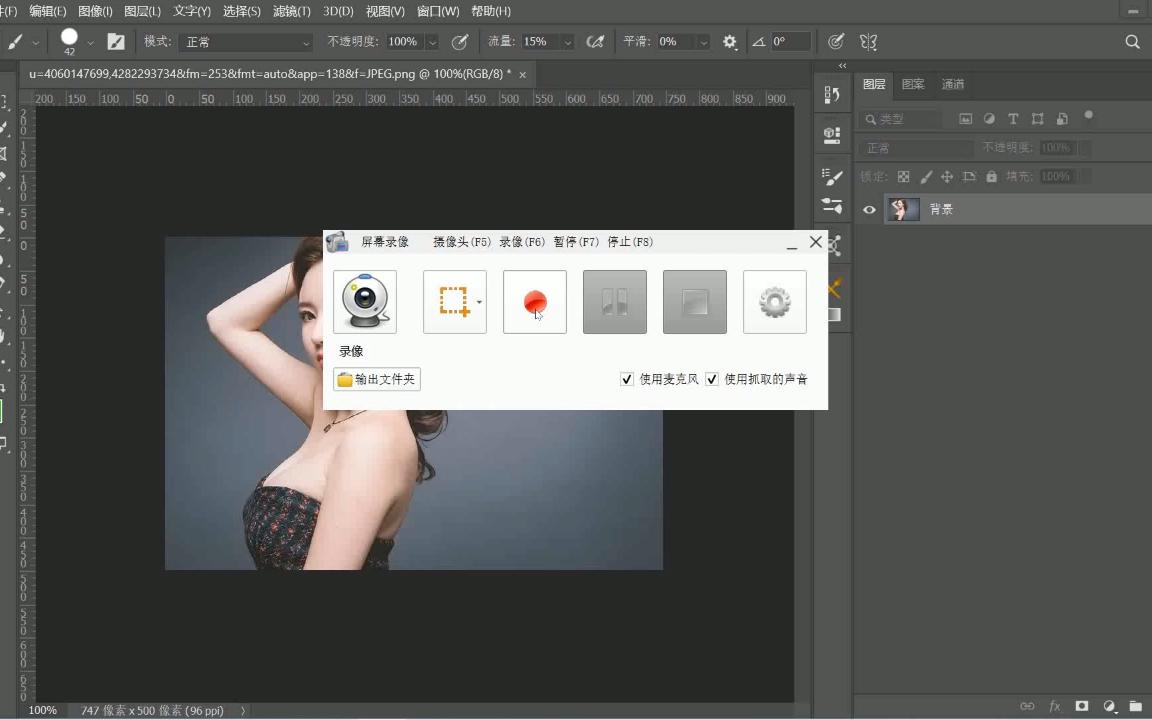Screen dimensions: 1152x720
Task: Open the screen recorder settings gear
Action: point(775,302)
